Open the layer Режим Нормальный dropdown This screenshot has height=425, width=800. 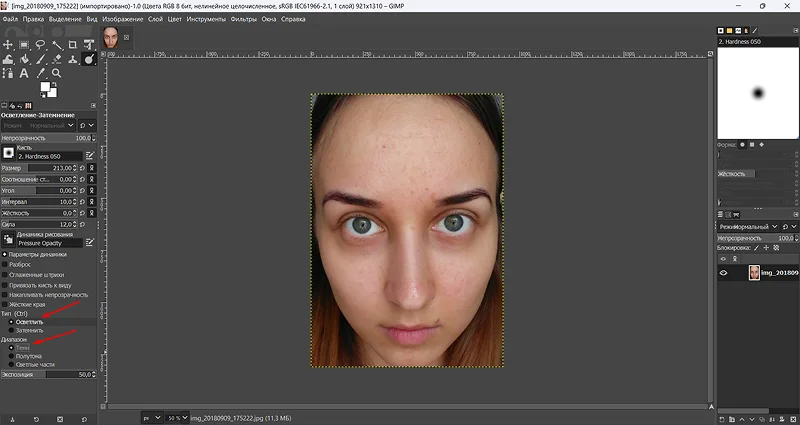click(x=748, y=227)
